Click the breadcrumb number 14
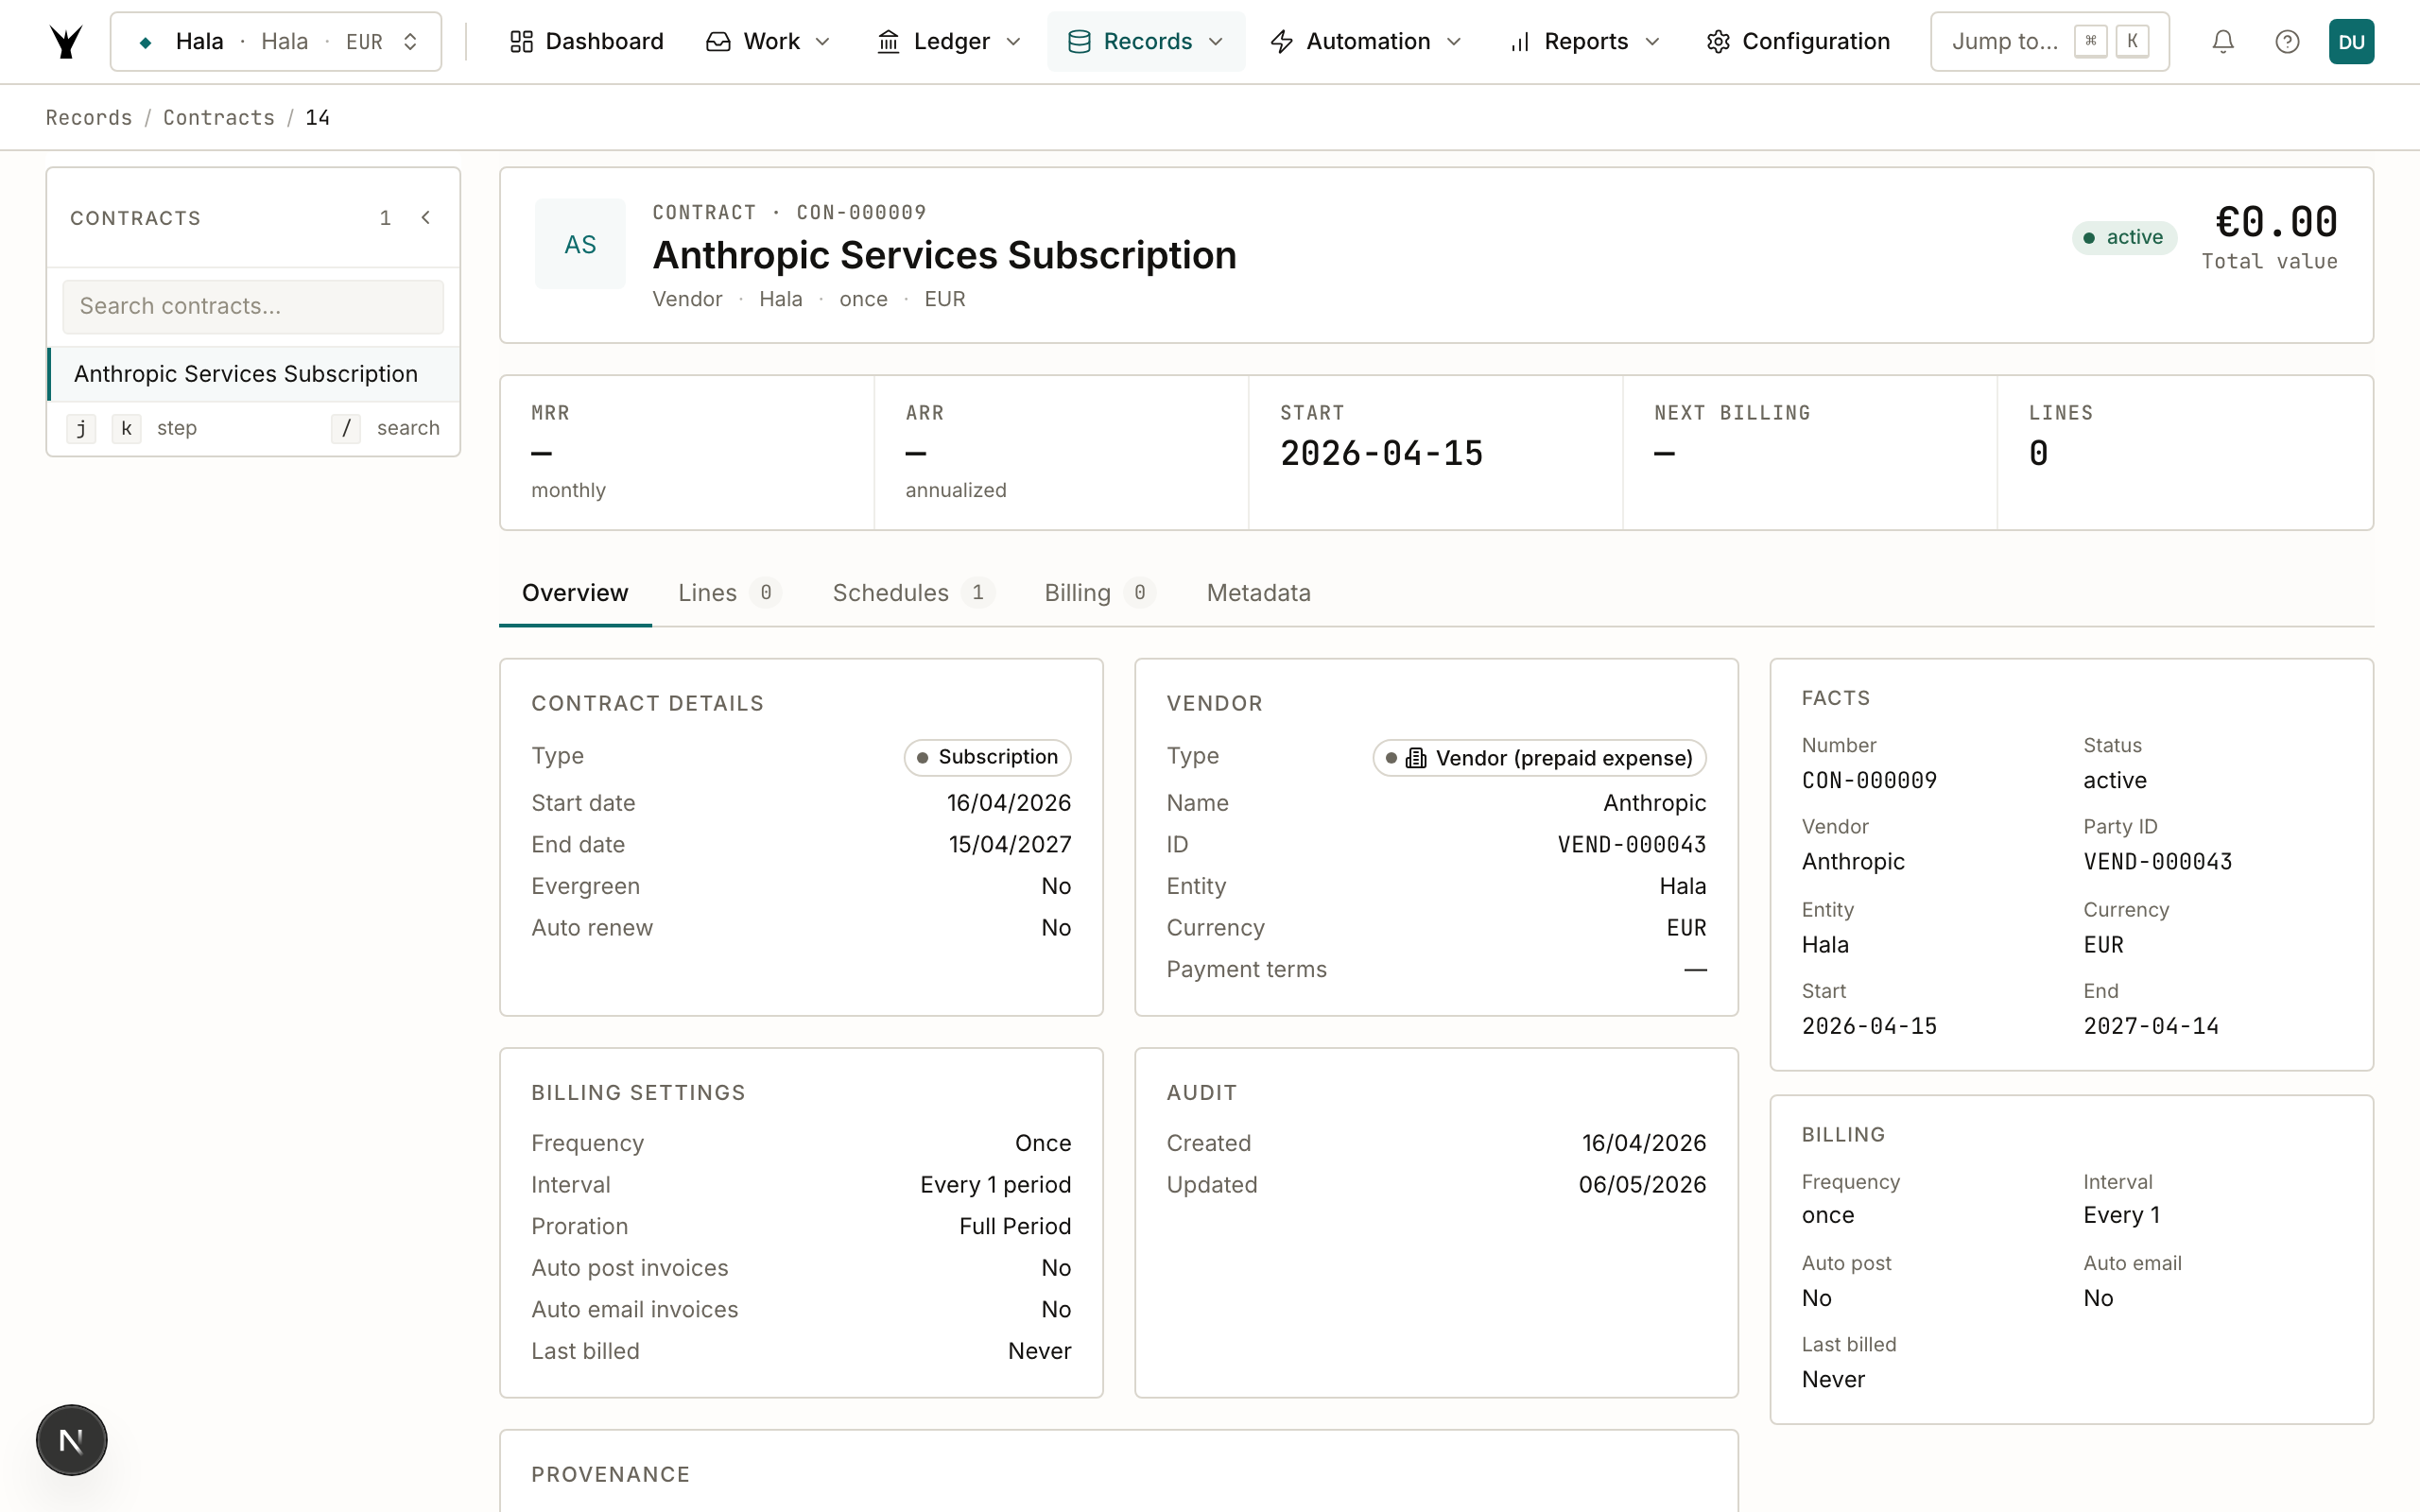The image size is (2420, 1512). (x=318, y=117)
